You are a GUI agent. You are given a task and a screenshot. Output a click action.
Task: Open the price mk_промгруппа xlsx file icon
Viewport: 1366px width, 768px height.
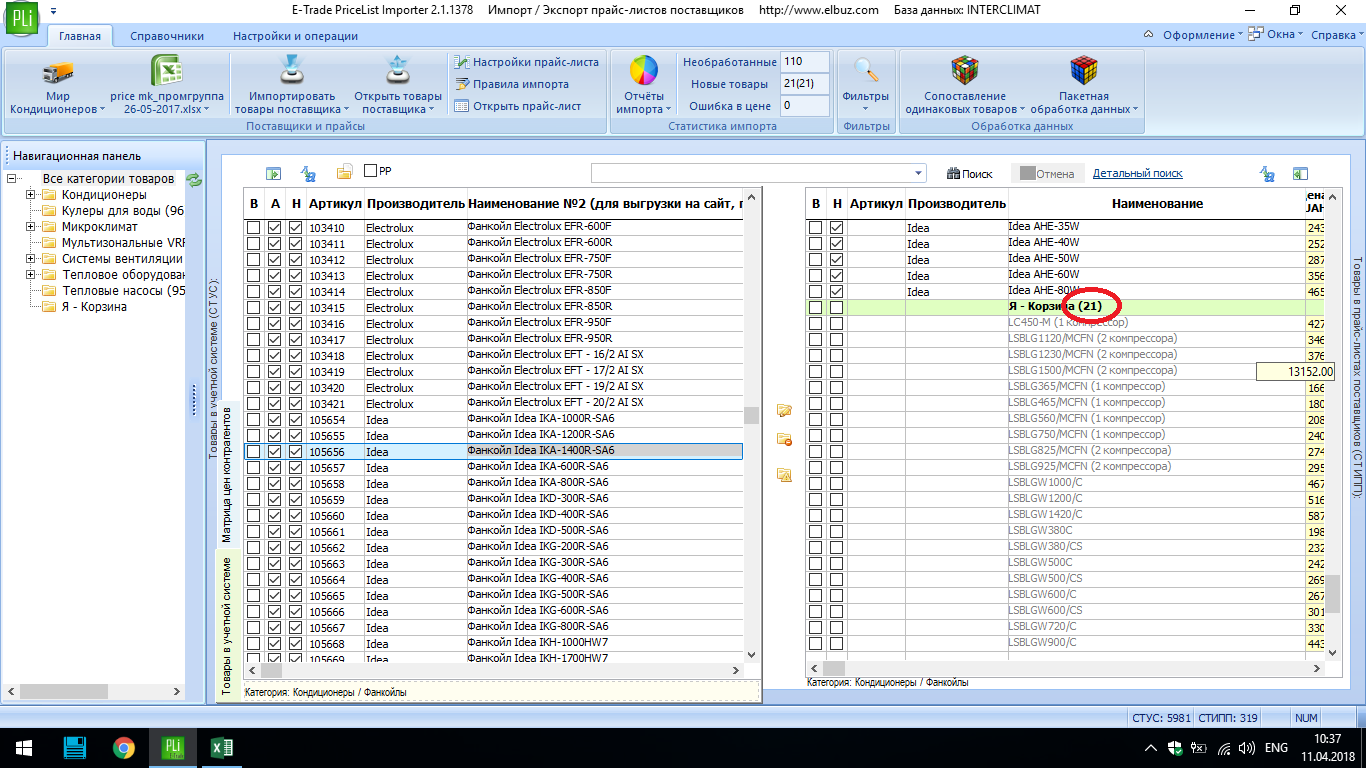[165, 71]
